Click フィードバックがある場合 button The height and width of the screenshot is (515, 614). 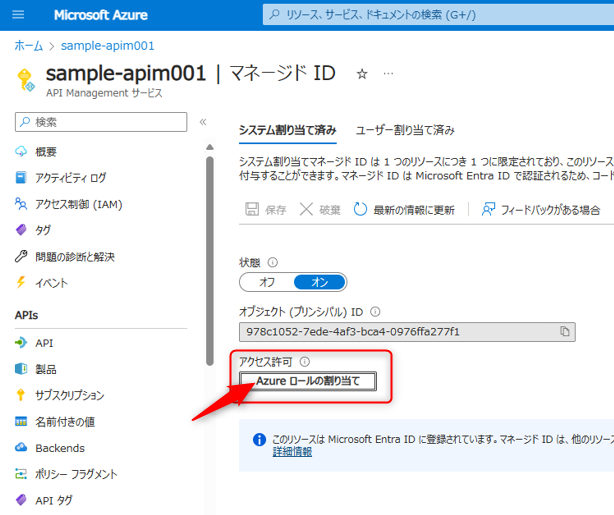(x=541, y=210)
